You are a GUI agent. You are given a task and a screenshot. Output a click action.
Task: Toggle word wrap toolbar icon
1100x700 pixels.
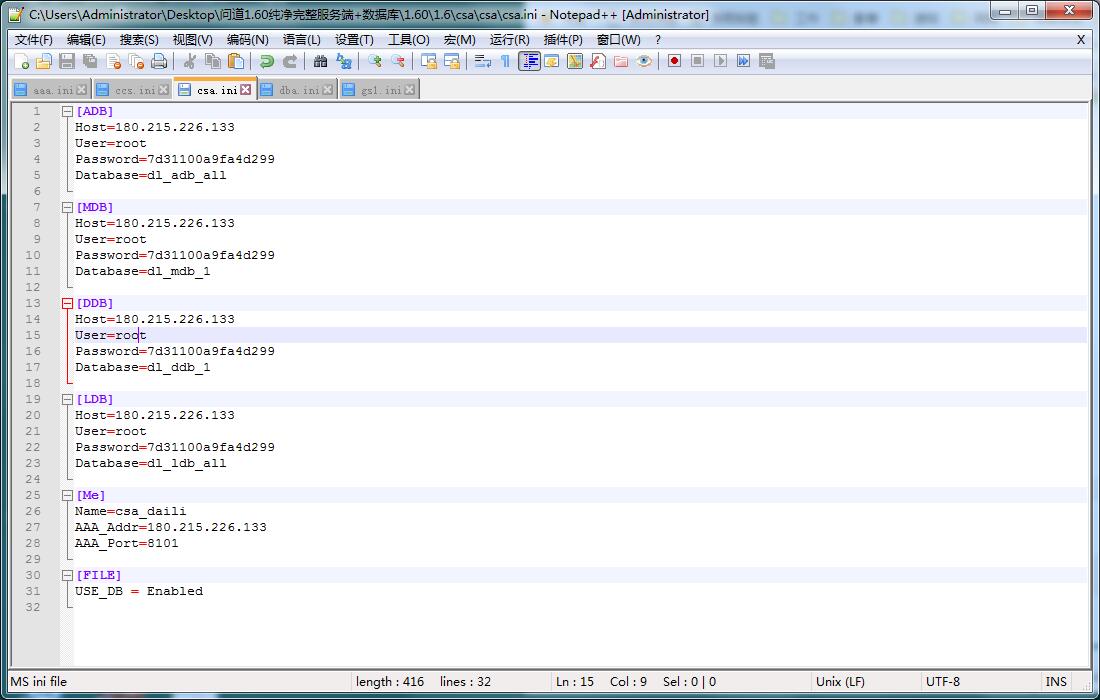[483, 62]
